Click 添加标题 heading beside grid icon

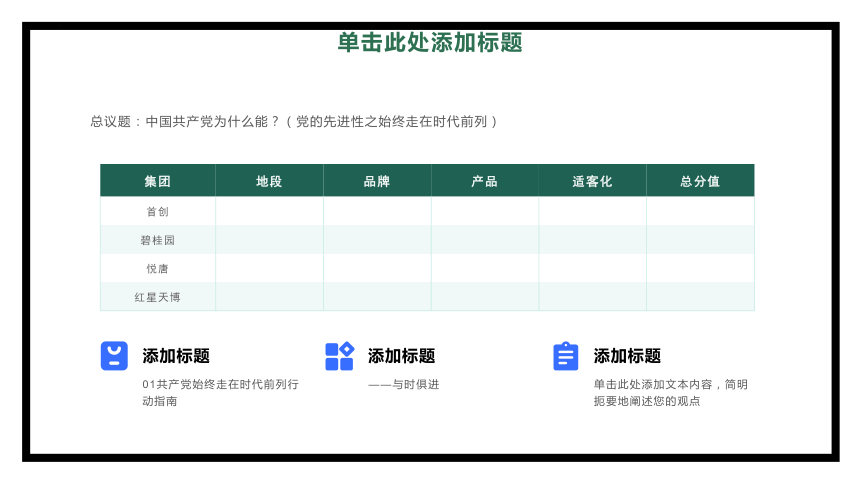401,356
